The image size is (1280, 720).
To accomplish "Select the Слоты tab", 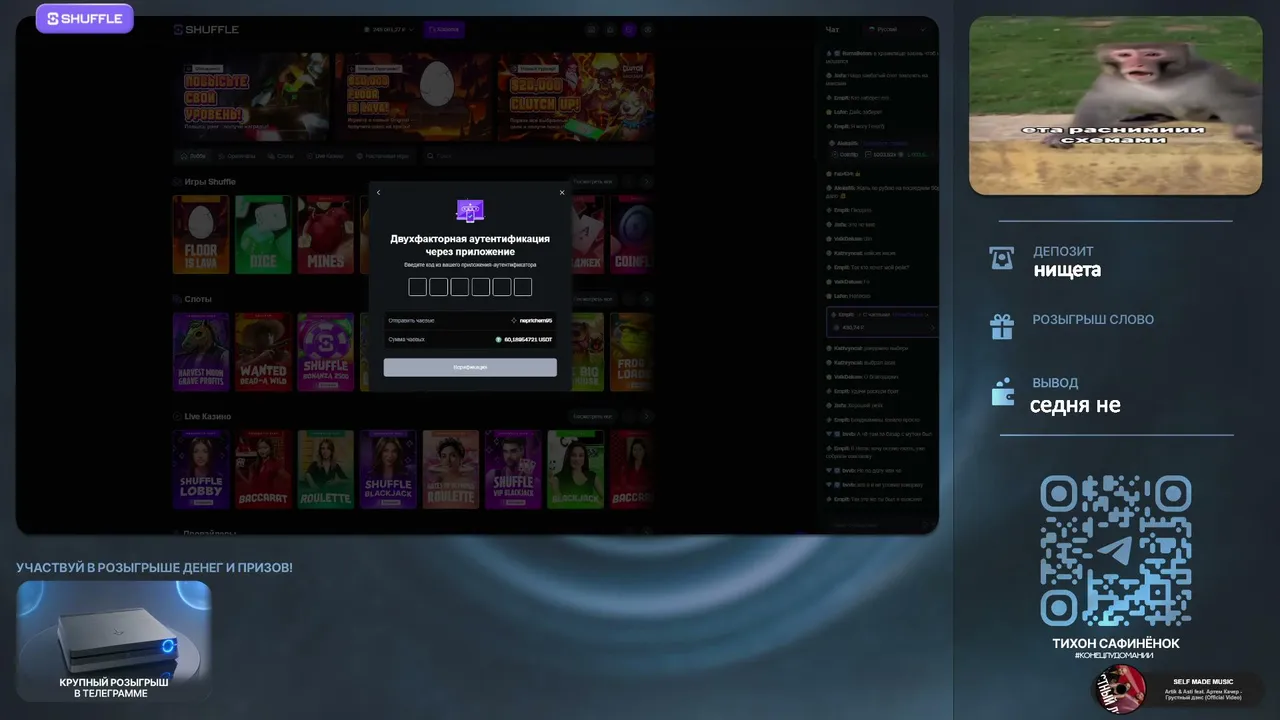I will pyautogui.click(x=282, y=156).
